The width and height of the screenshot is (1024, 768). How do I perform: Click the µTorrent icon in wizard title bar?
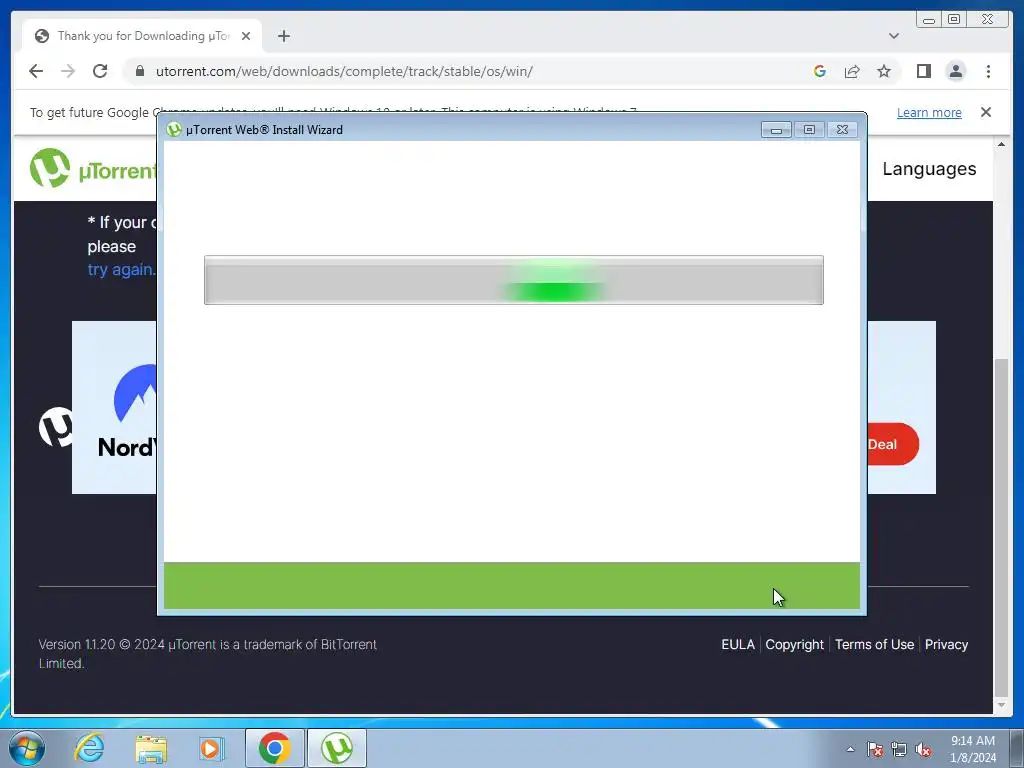(174, 129)
